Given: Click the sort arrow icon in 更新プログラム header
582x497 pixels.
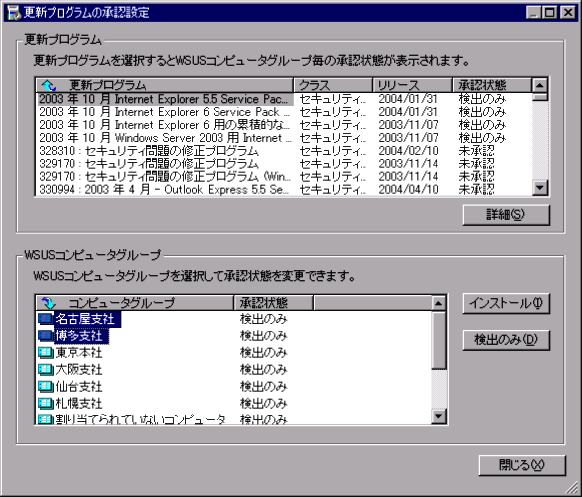Looking at the screenshot, I should [x=49, y=86].
